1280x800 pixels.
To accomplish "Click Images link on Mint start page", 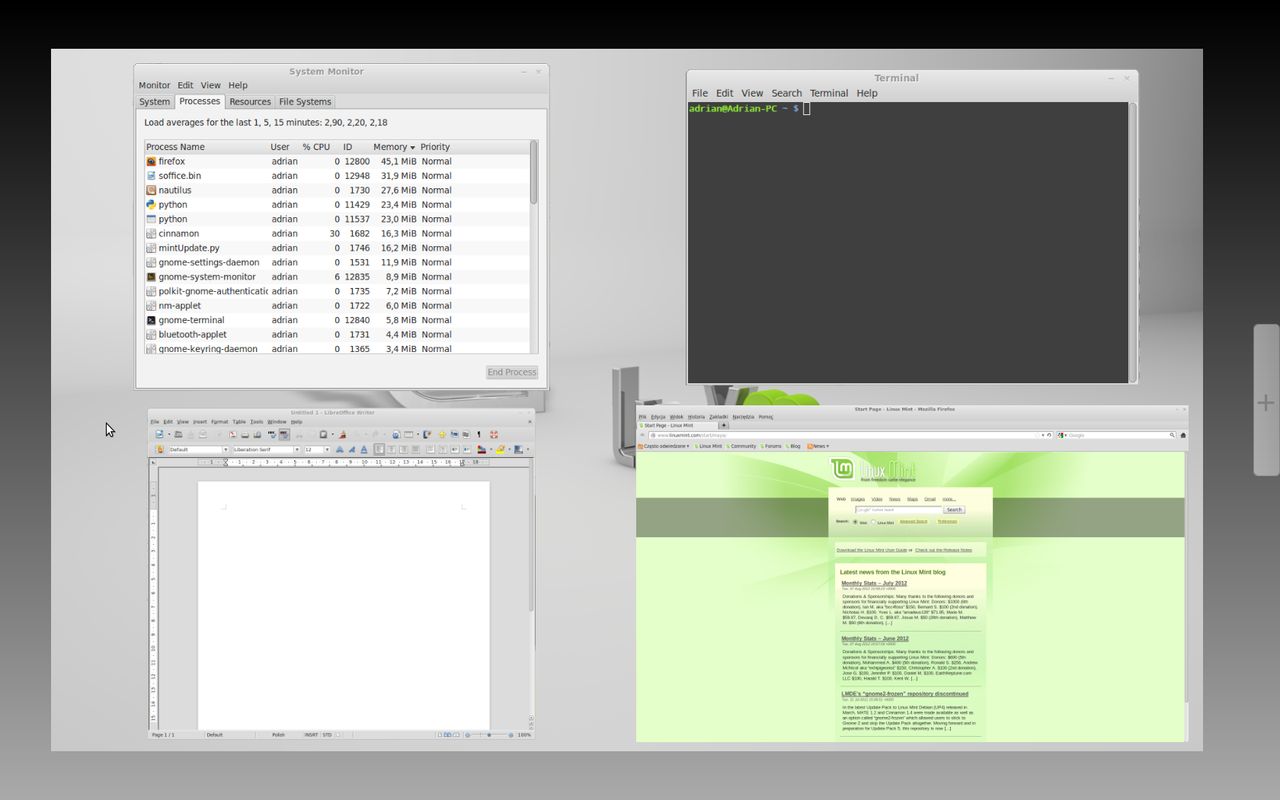I will pos(858,499).
